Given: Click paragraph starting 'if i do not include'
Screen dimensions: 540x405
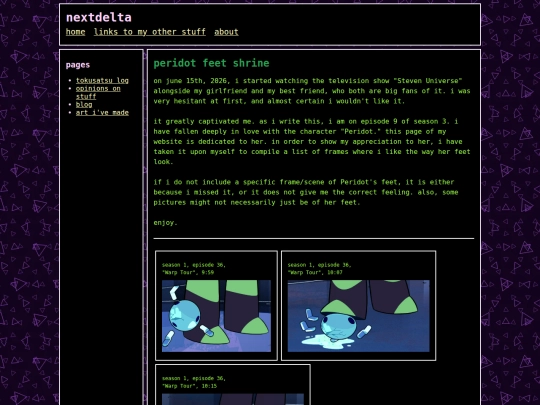Looking at the screenshot, I should (306, 192).
